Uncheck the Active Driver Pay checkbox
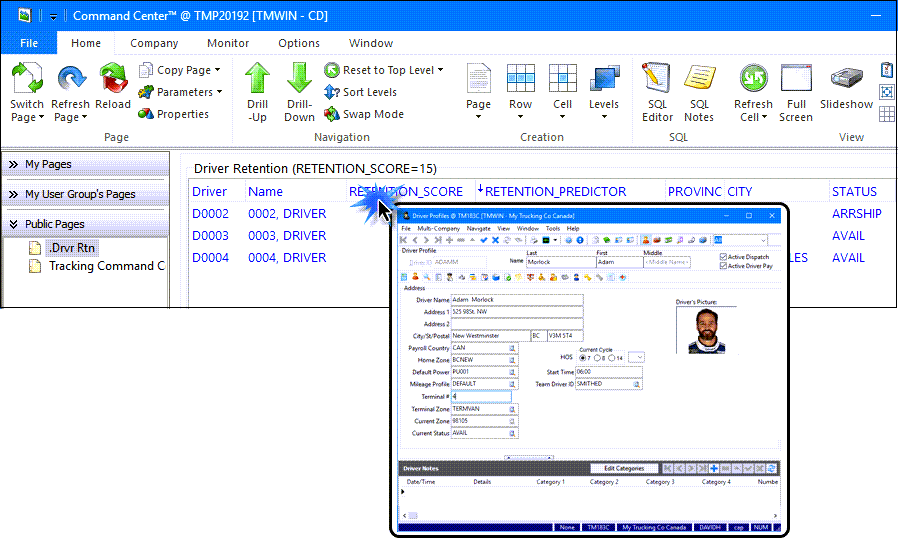The height and width of the screenshot is (540, 898). tap(723, 266)
